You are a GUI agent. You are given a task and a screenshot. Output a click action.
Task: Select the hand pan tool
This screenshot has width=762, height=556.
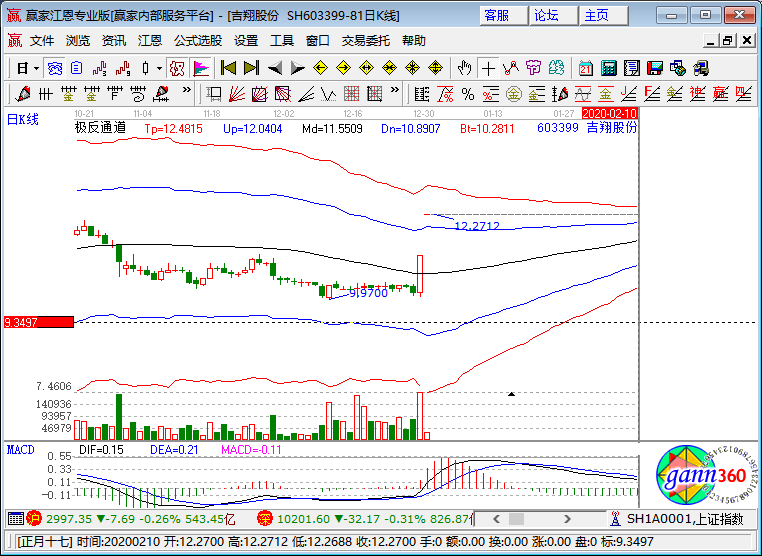pyautogui.click(x=463, y=68)
